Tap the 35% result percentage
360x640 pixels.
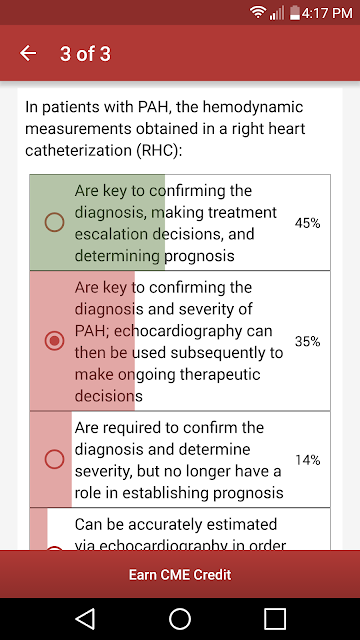coord(307,341)
